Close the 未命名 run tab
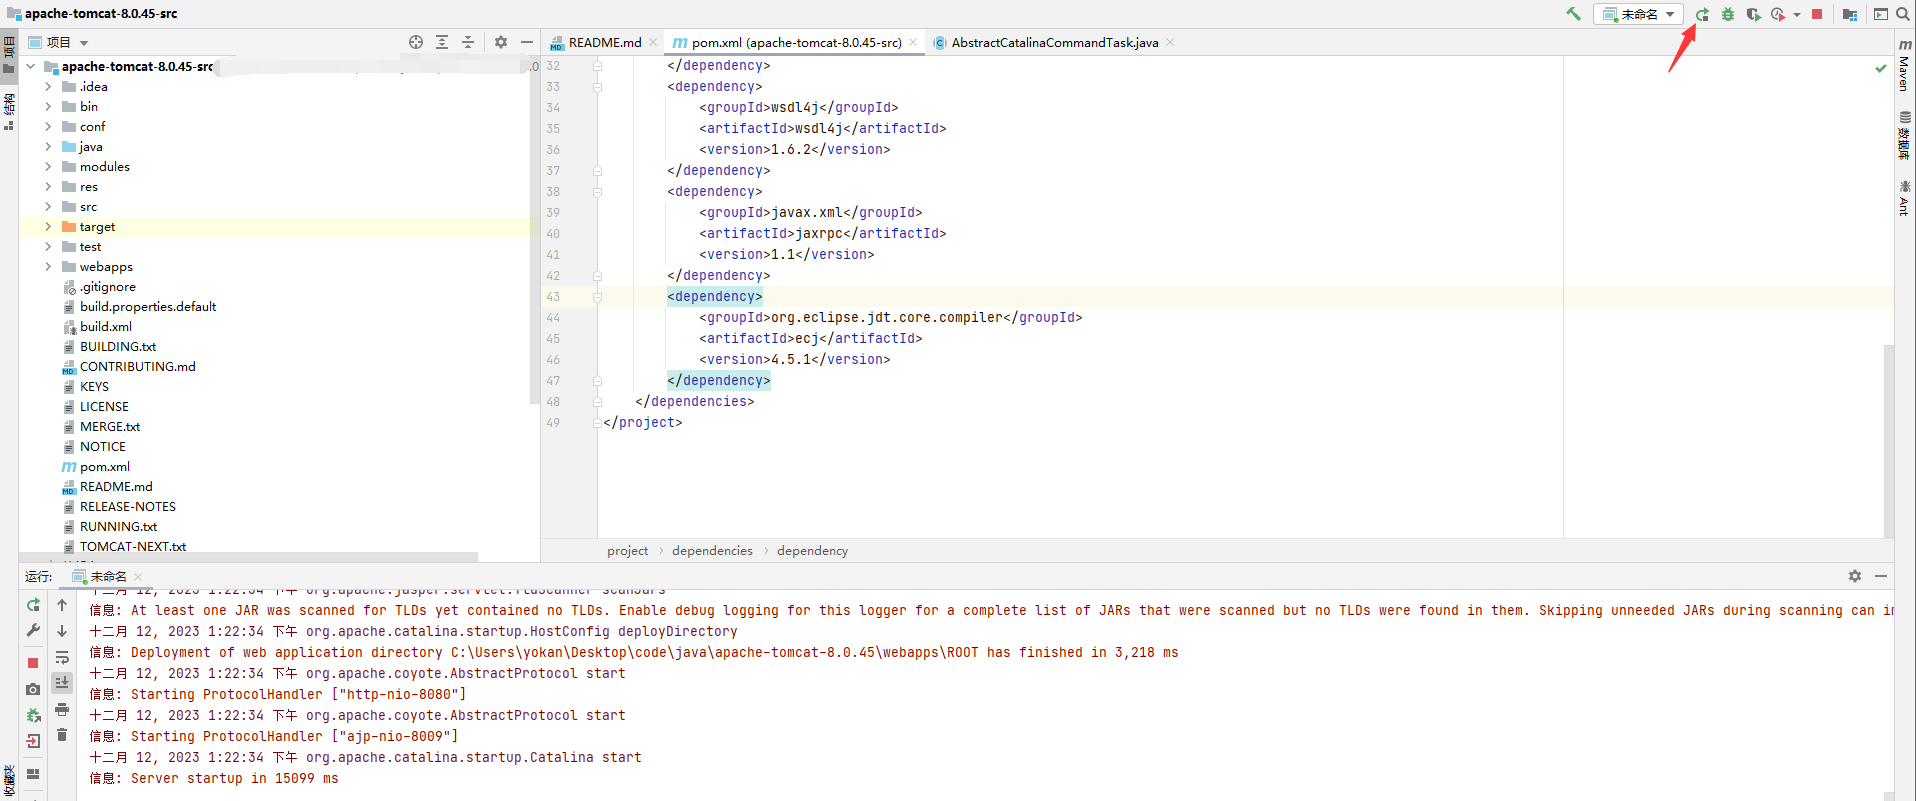This screenshot has width=1916, height=801. 138,577
